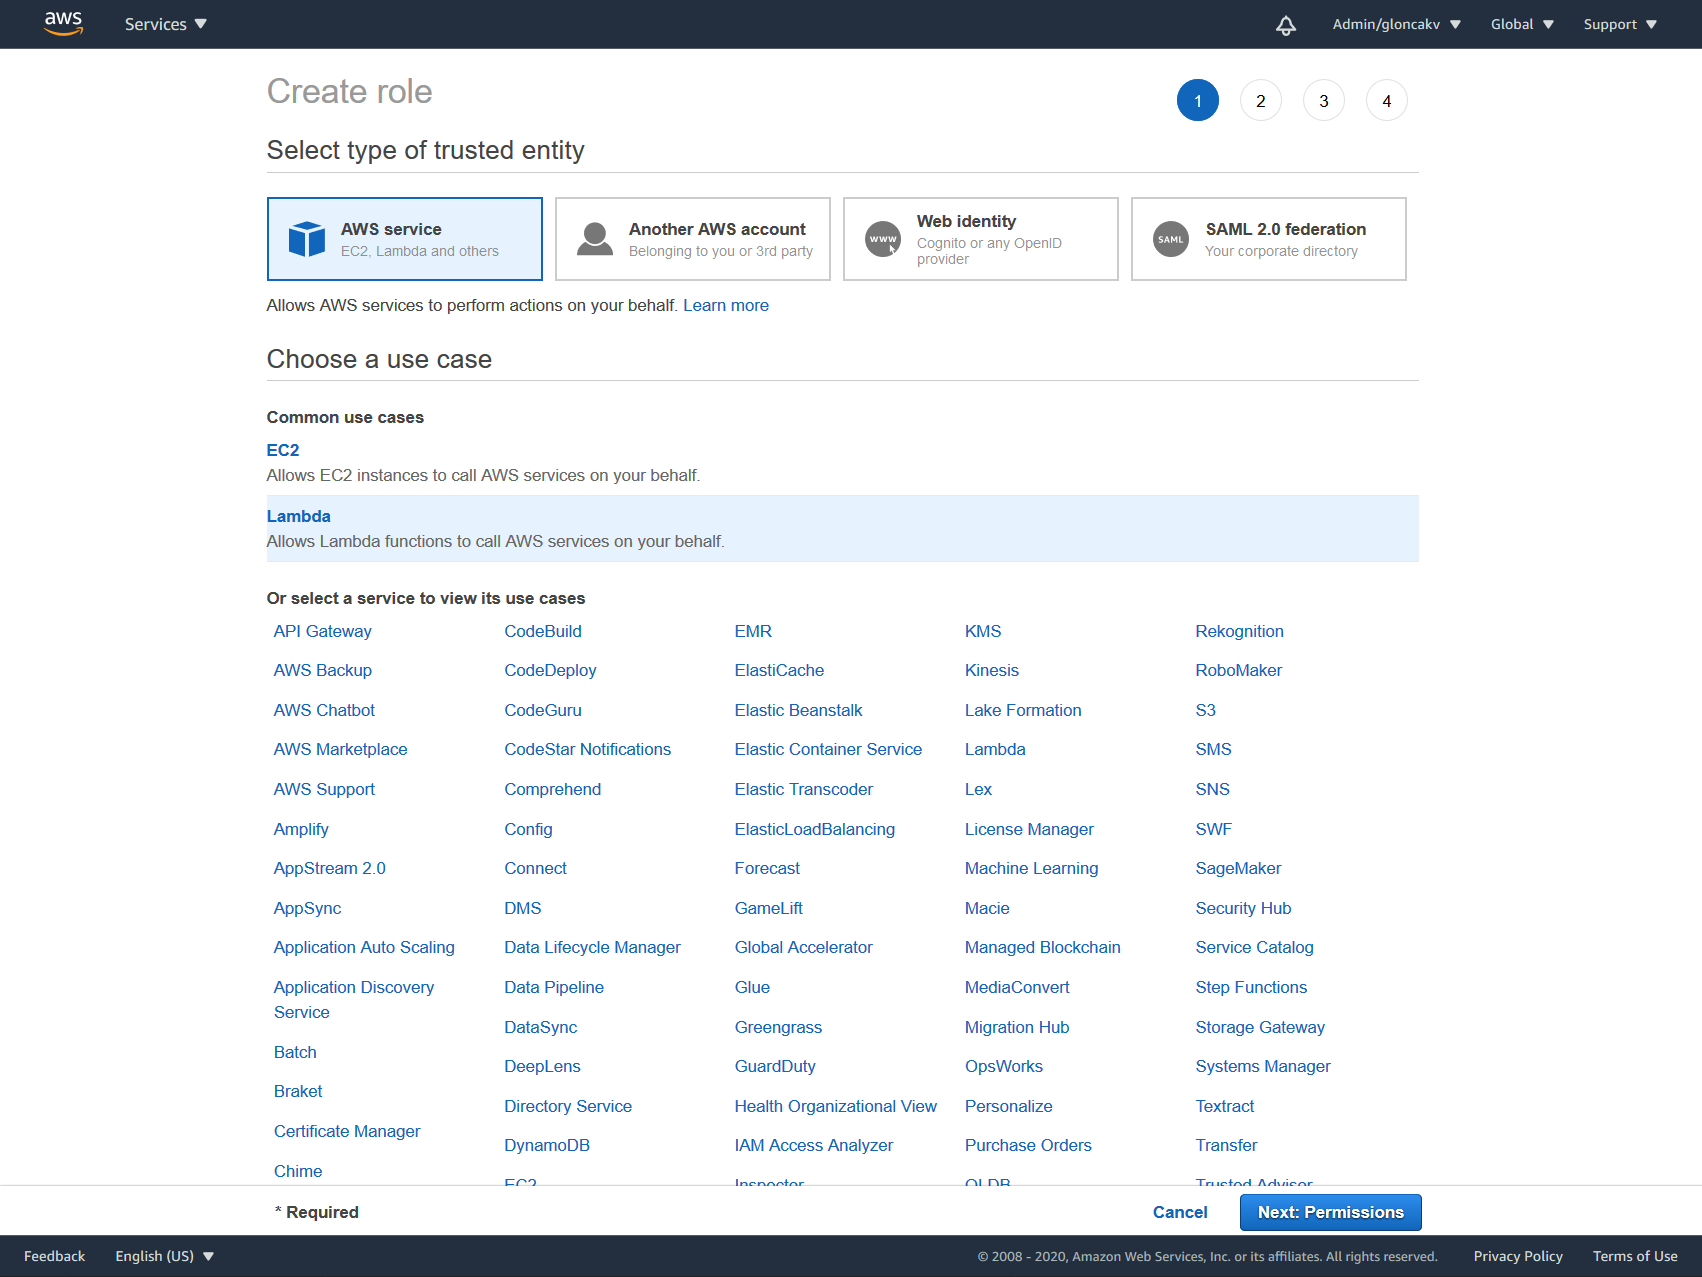Viewport: 1702px width, 1277px height.
Task: Select the Systems Manager service
Action: click(1263, 1066)
